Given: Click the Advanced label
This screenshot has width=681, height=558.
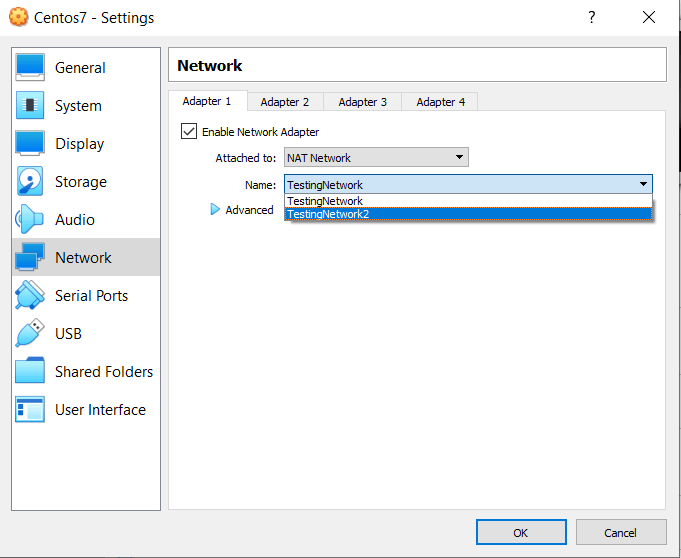Looking at the screenshot, I should point(249,210).
